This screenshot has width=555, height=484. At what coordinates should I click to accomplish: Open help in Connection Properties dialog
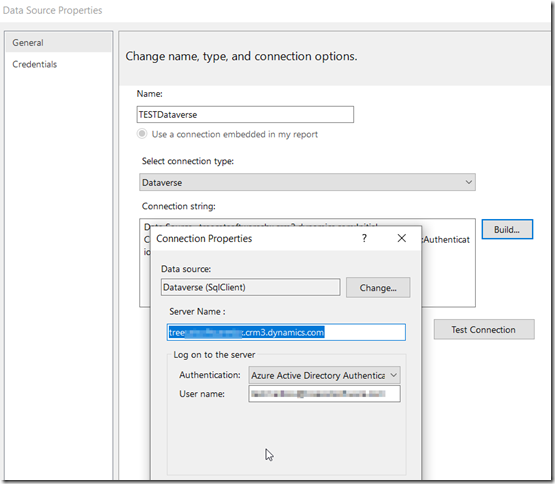click(x=364, y=238)
